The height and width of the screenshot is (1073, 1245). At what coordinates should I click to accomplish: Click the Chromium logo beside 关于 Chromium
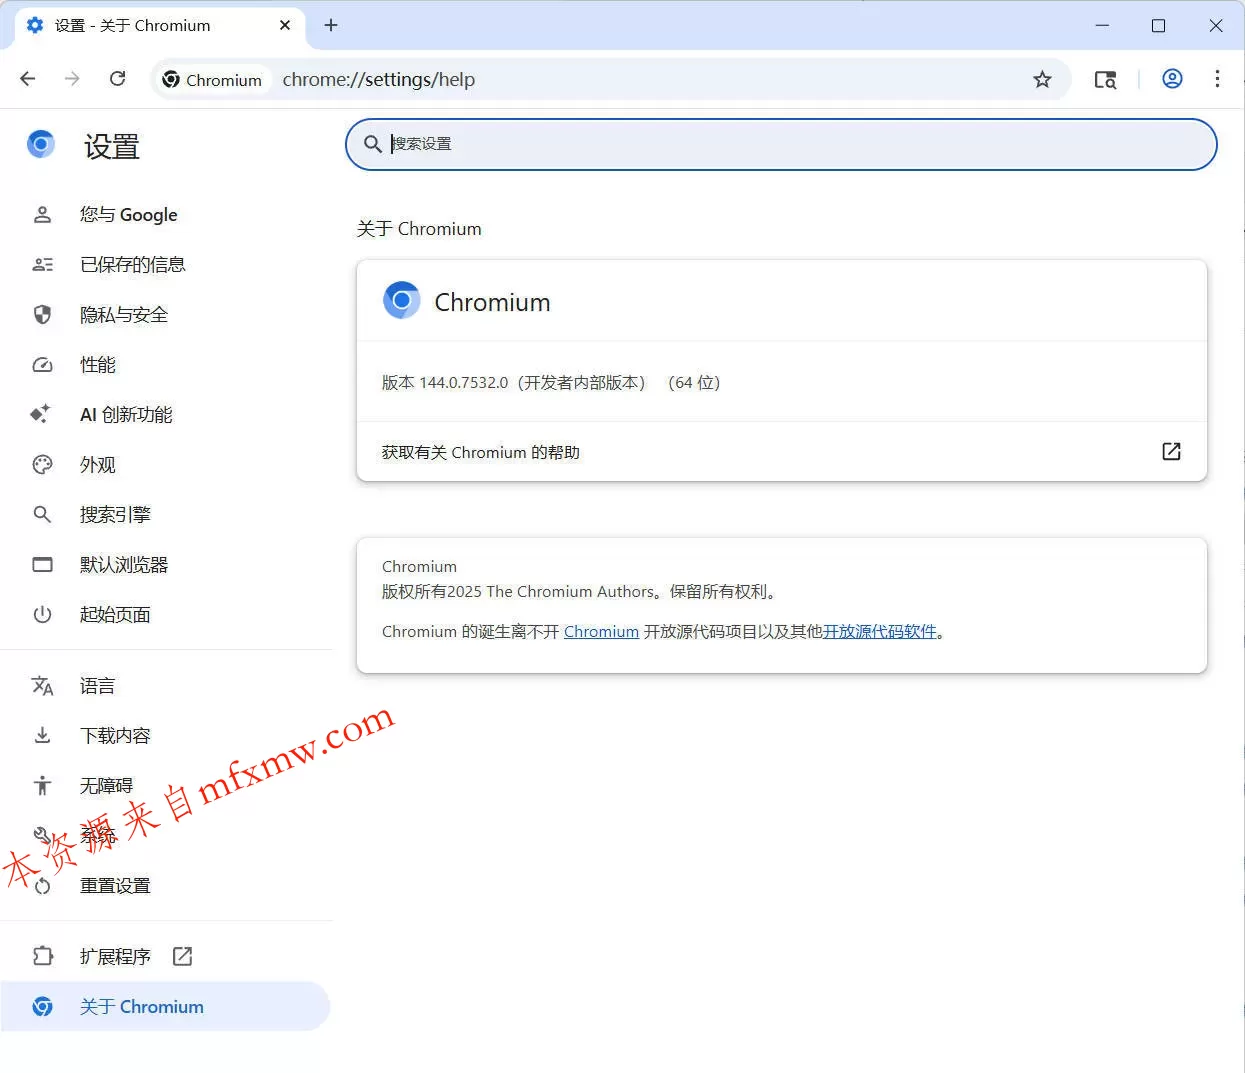click(42, 1006)
